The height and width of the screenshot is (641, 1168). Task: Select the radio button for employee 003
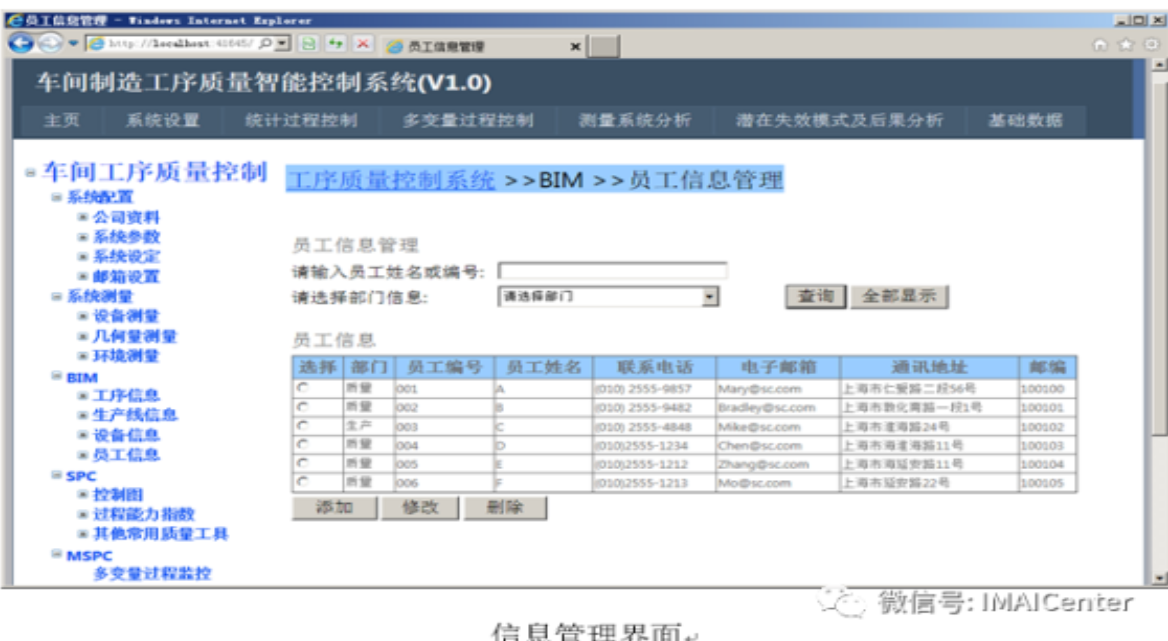(x=302, y=426)
